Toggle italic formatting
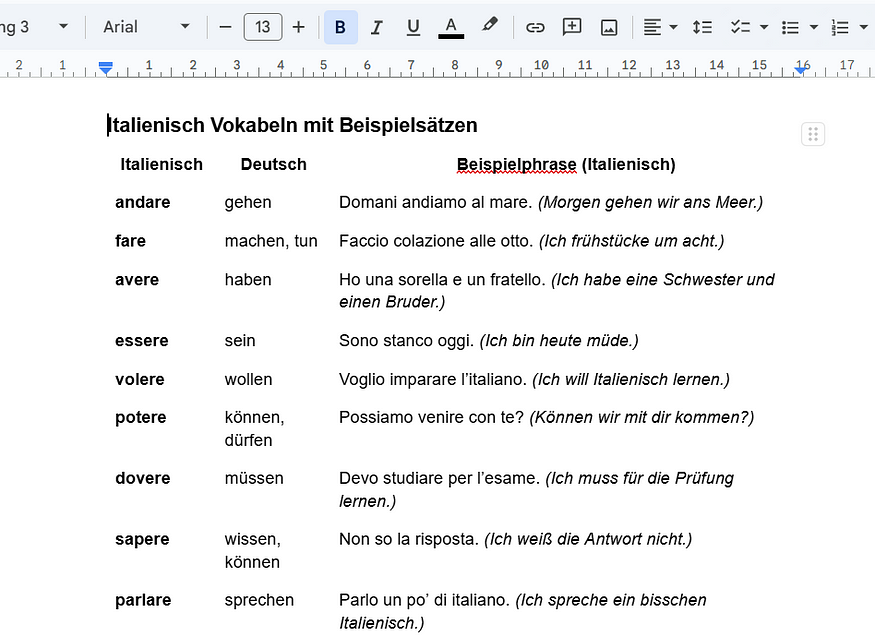 (x=377, y=27)
